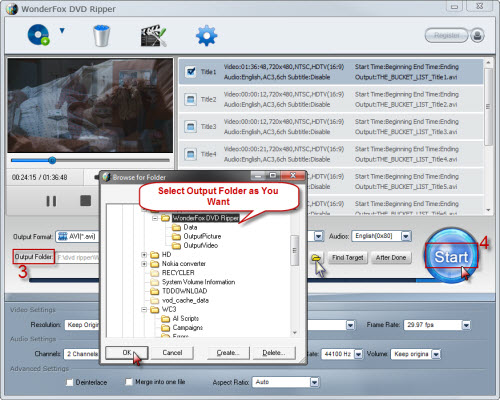Pause playback in the preview player

pyautogui.click(x=51, y=201)
